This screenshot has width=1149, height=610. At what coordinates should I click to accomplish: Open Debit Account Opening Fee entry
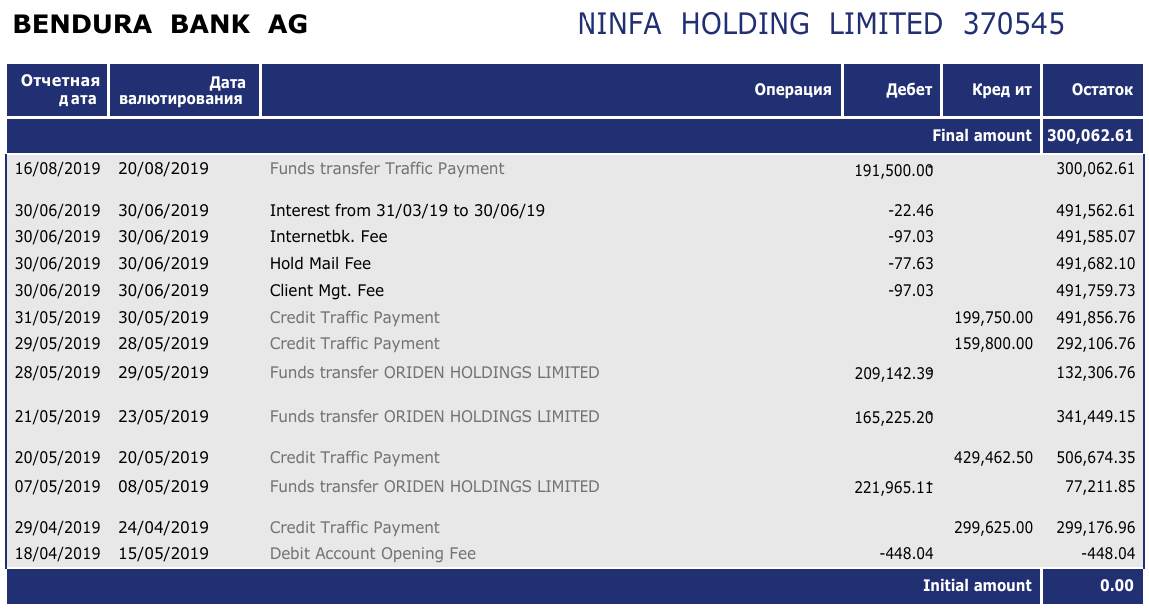pos(372,554)
